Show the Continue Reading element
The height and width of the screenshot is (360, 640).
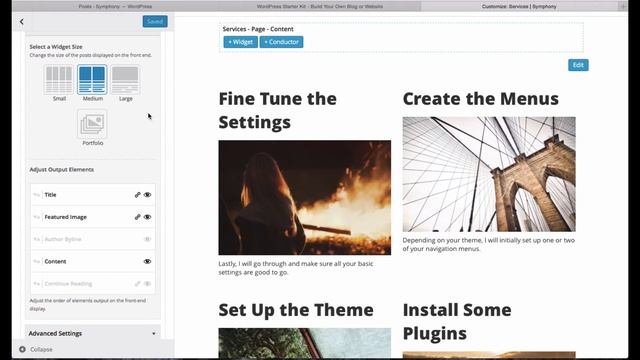coord(147,283)
